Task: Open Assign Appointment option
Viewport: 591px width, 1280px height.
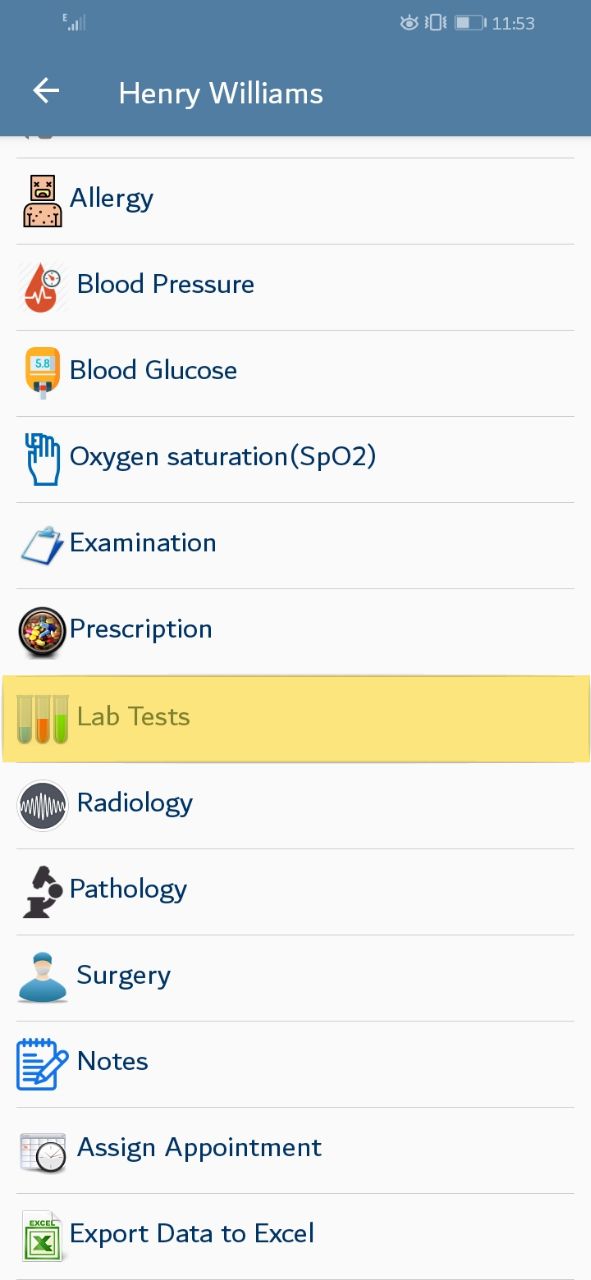Action: tap(295, 1149)
